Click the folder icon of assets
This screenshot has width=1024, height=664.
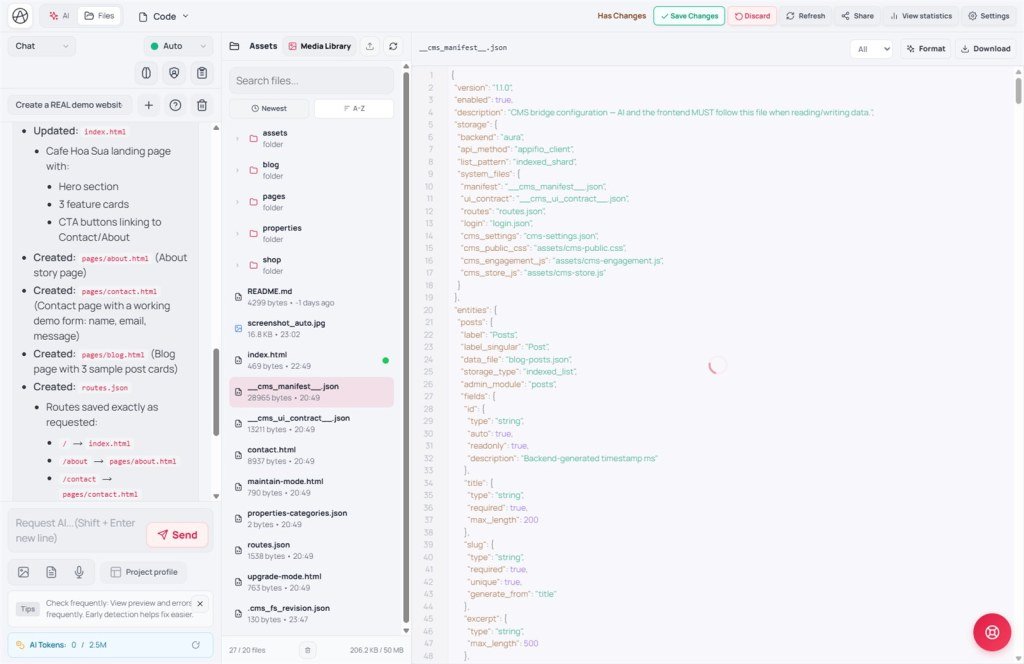[x=253, y=138]
